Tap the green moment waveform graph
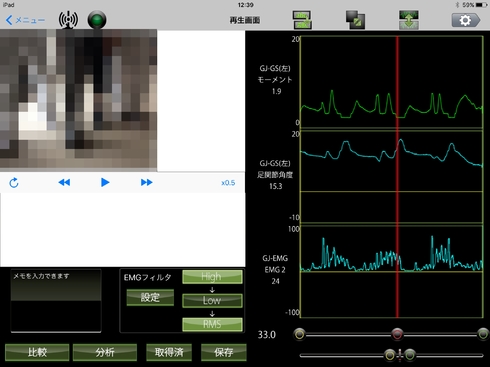 (x=392, y=82)
